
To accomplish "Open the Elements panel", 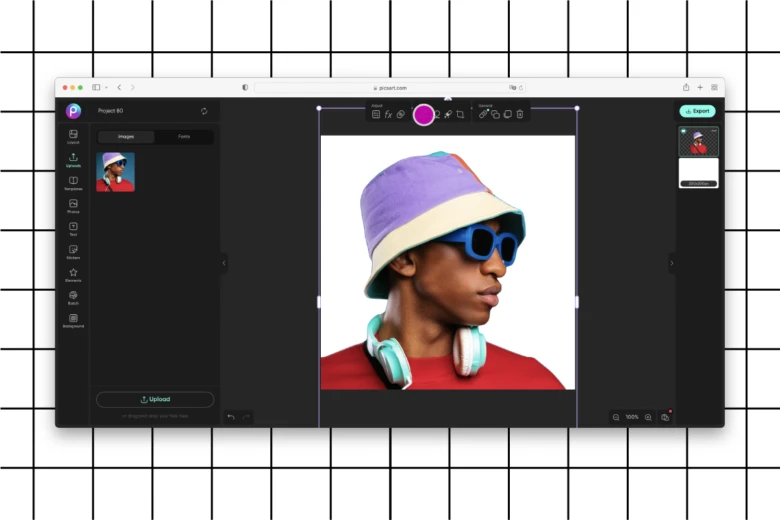I will point(73,274).
